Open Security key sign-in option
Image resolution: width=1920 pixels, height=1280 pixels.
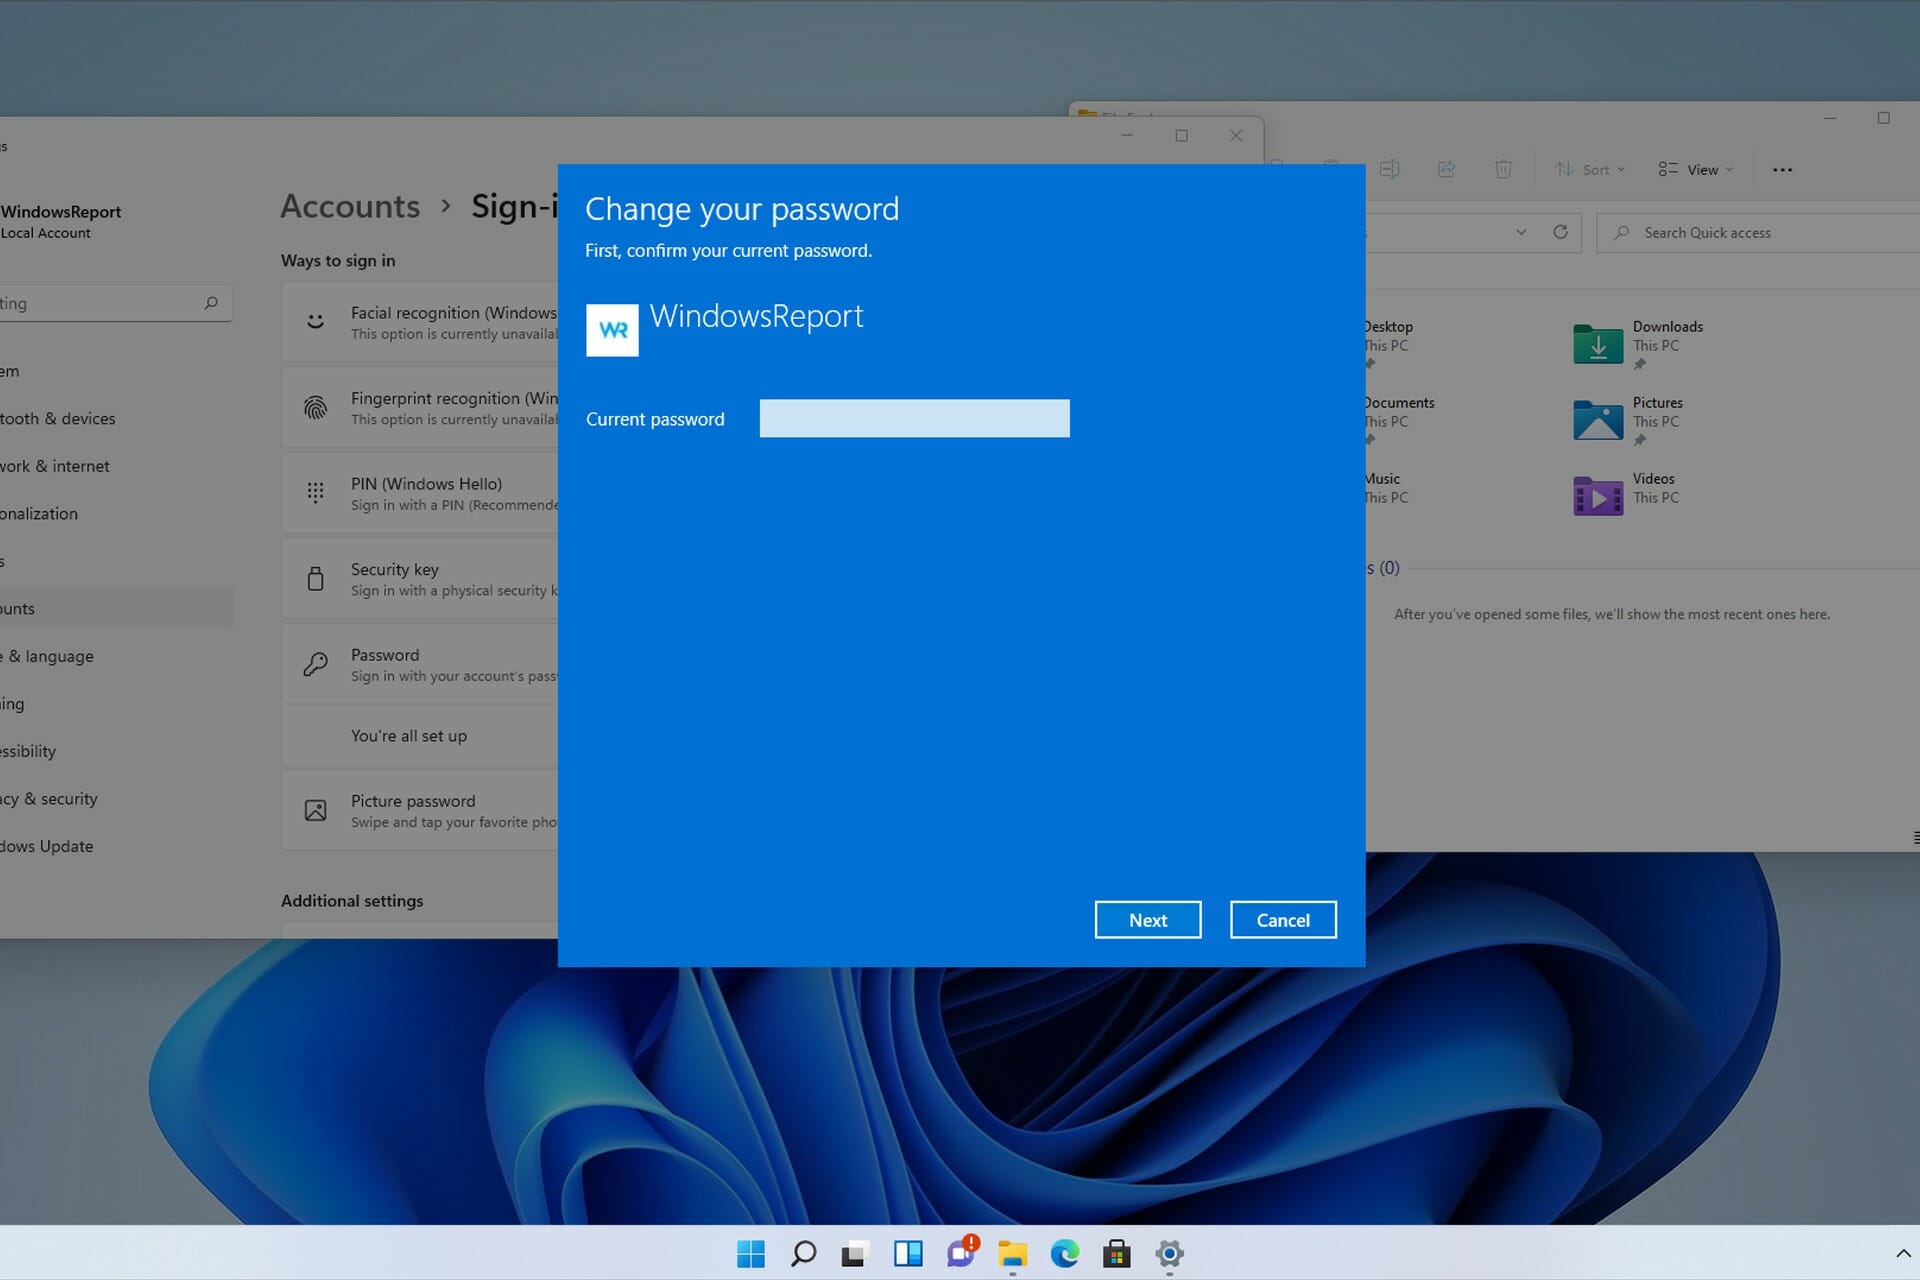tap(396, 579)
